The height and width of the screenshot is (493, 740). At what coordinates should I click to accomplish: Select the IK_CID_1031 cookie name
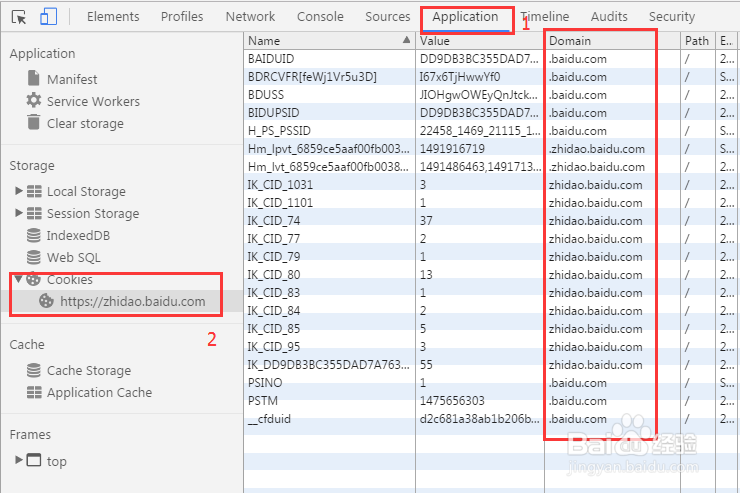pos(280,184)
